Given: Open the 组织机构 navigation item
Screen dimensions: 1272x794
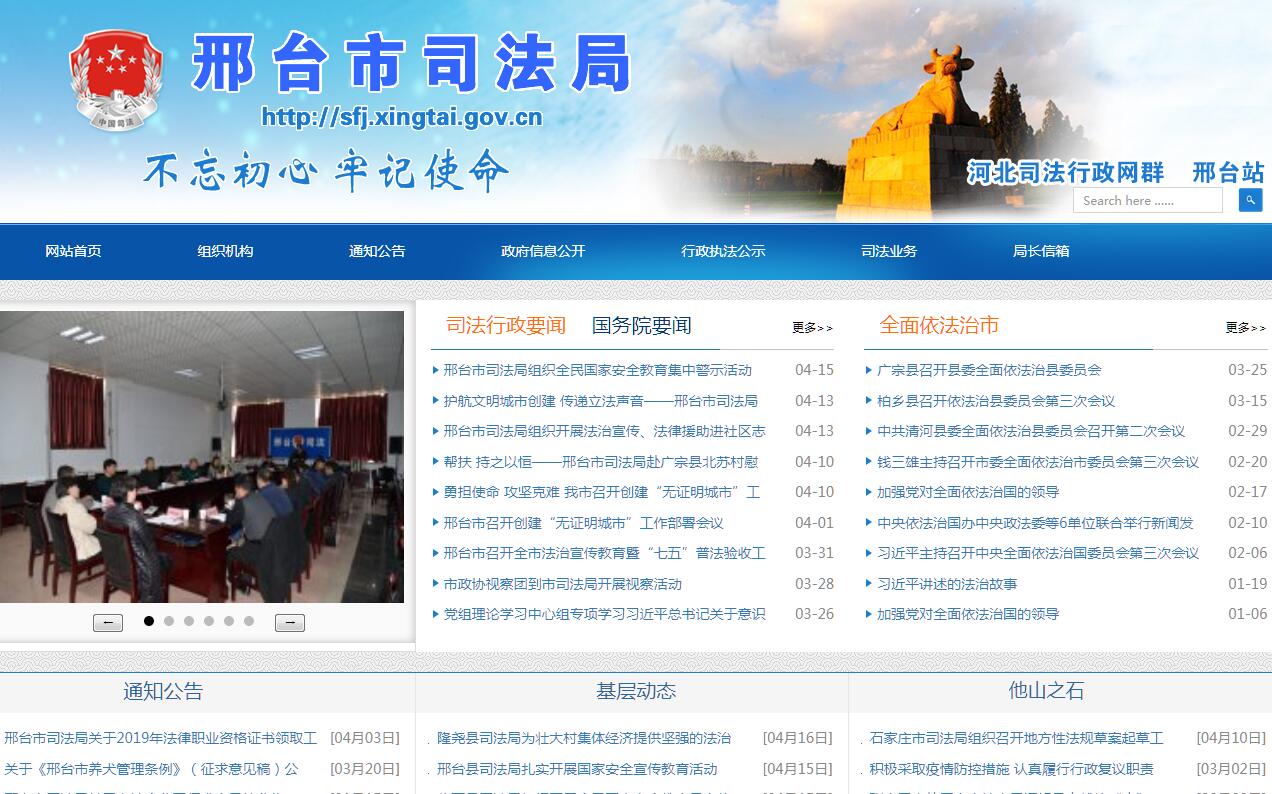Looking at the screenshot, I should click(x=225, y=251).
